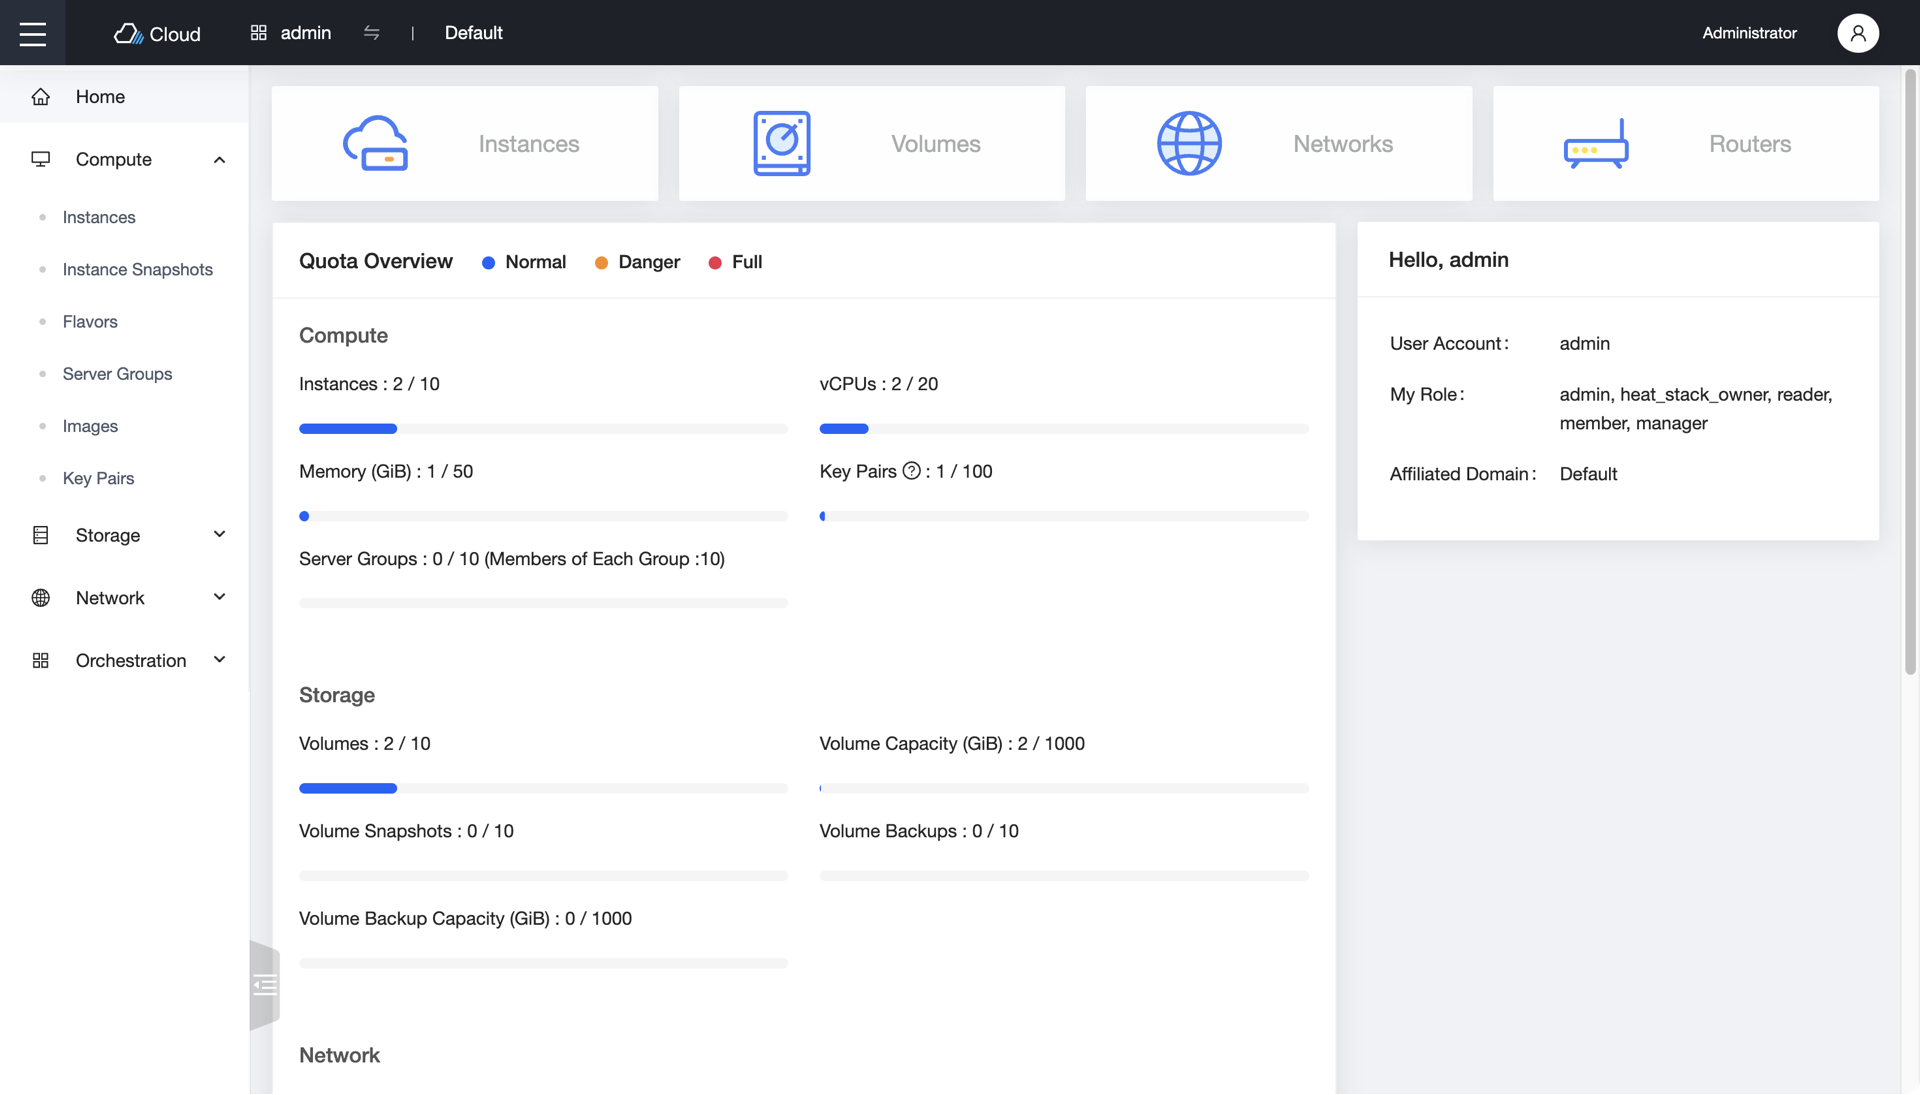The image size is (1920, 1095).
Task: Click the Volumes quota progress bar
Action: click(543, 789)
